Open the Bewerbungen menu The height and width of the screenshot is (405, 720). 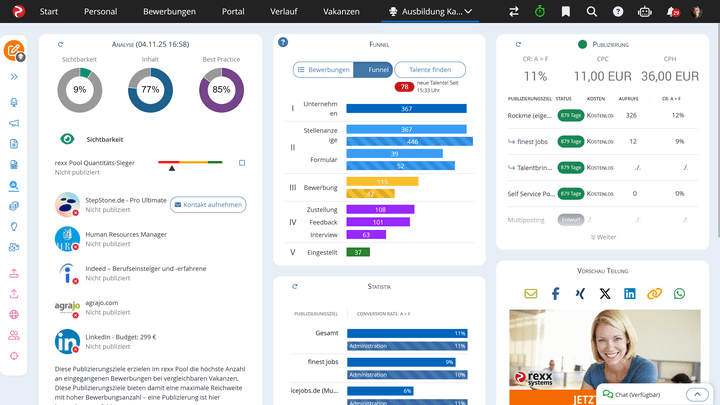coord(169,12)
